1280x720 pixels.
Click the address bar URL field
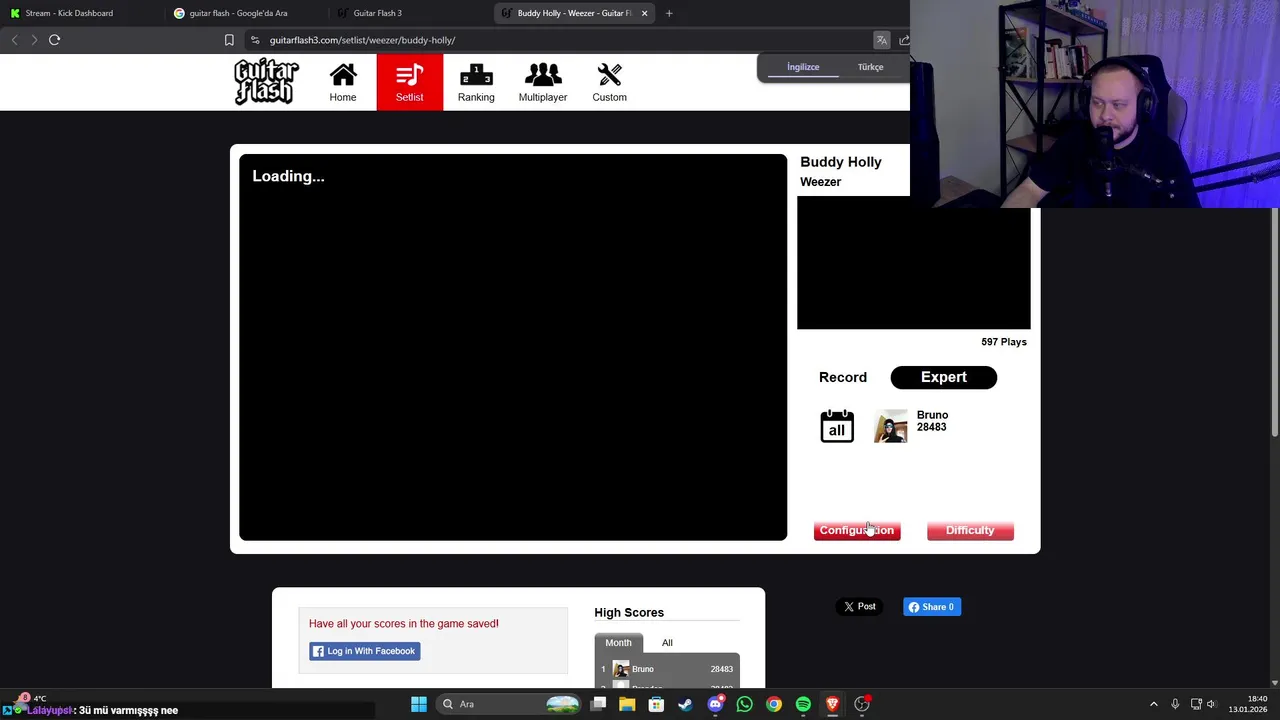pos(560,40)
